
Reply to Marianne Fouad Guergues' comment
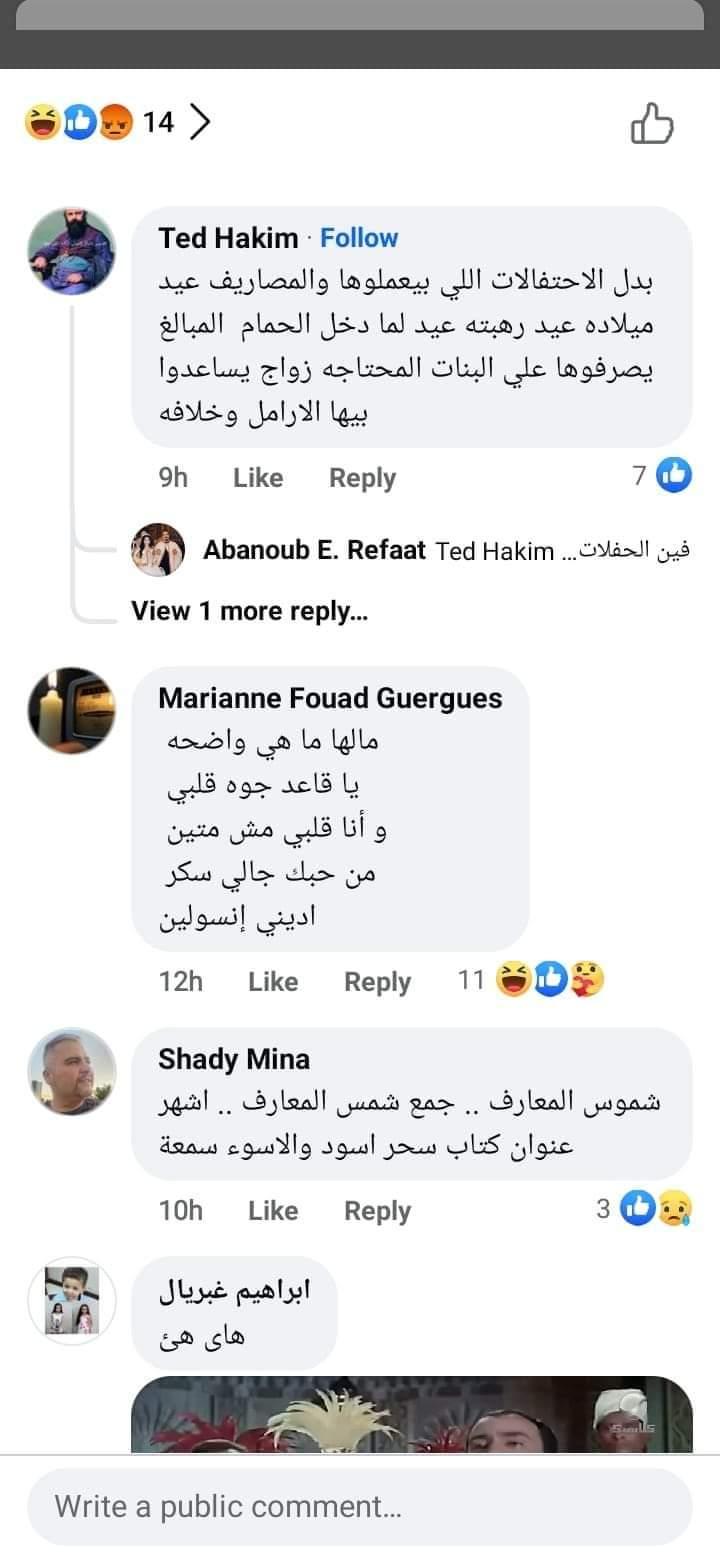coord(377,982)
